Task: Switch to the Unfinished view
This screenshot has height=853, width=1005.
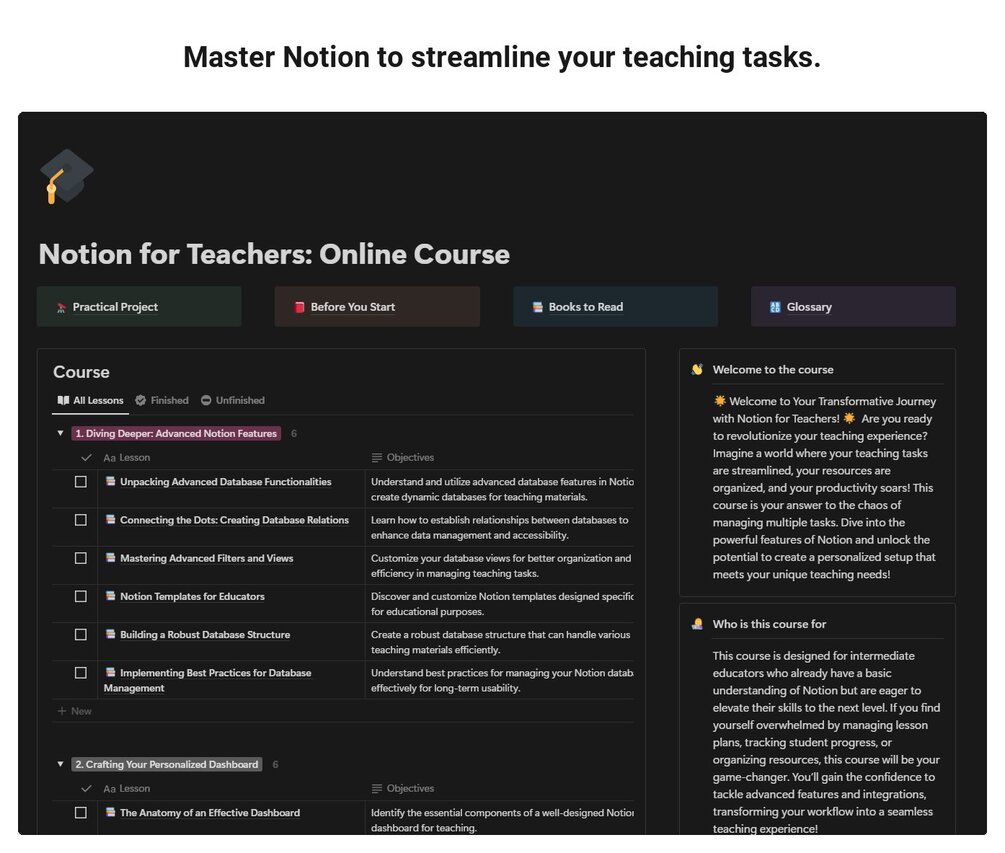Action: pos(233,401)
